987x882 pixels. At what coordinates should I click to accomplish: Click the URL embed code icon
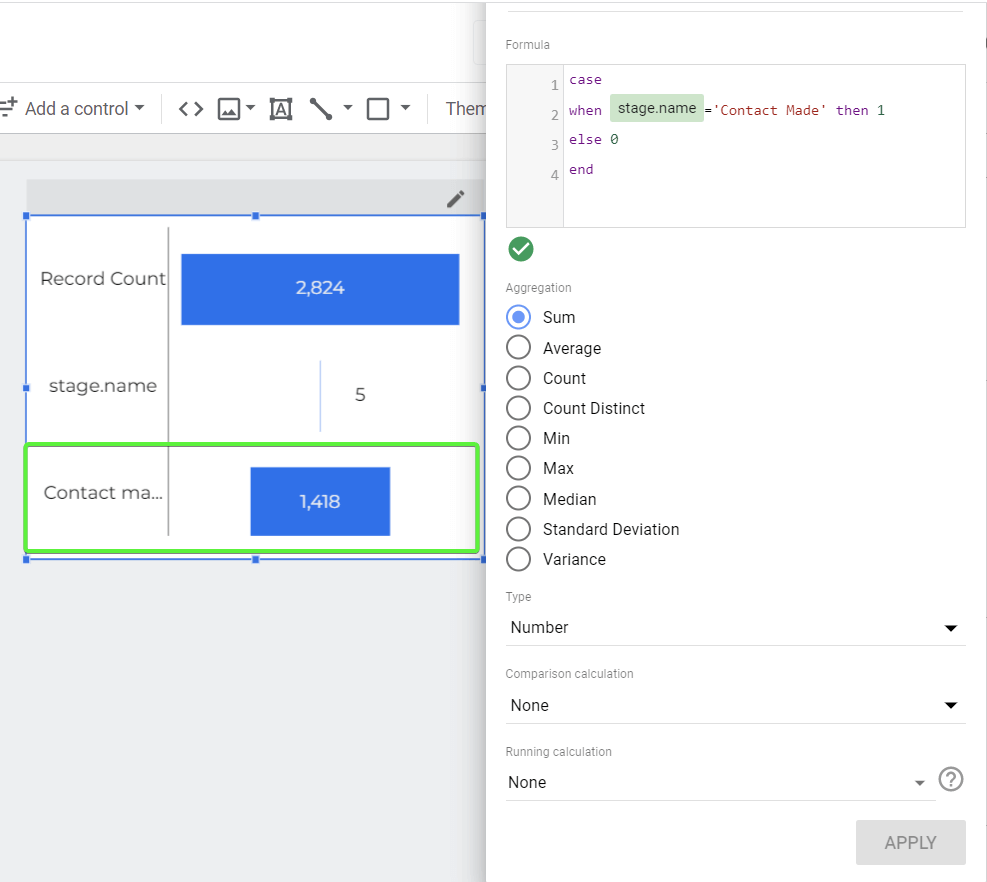[x=191, y=109]
